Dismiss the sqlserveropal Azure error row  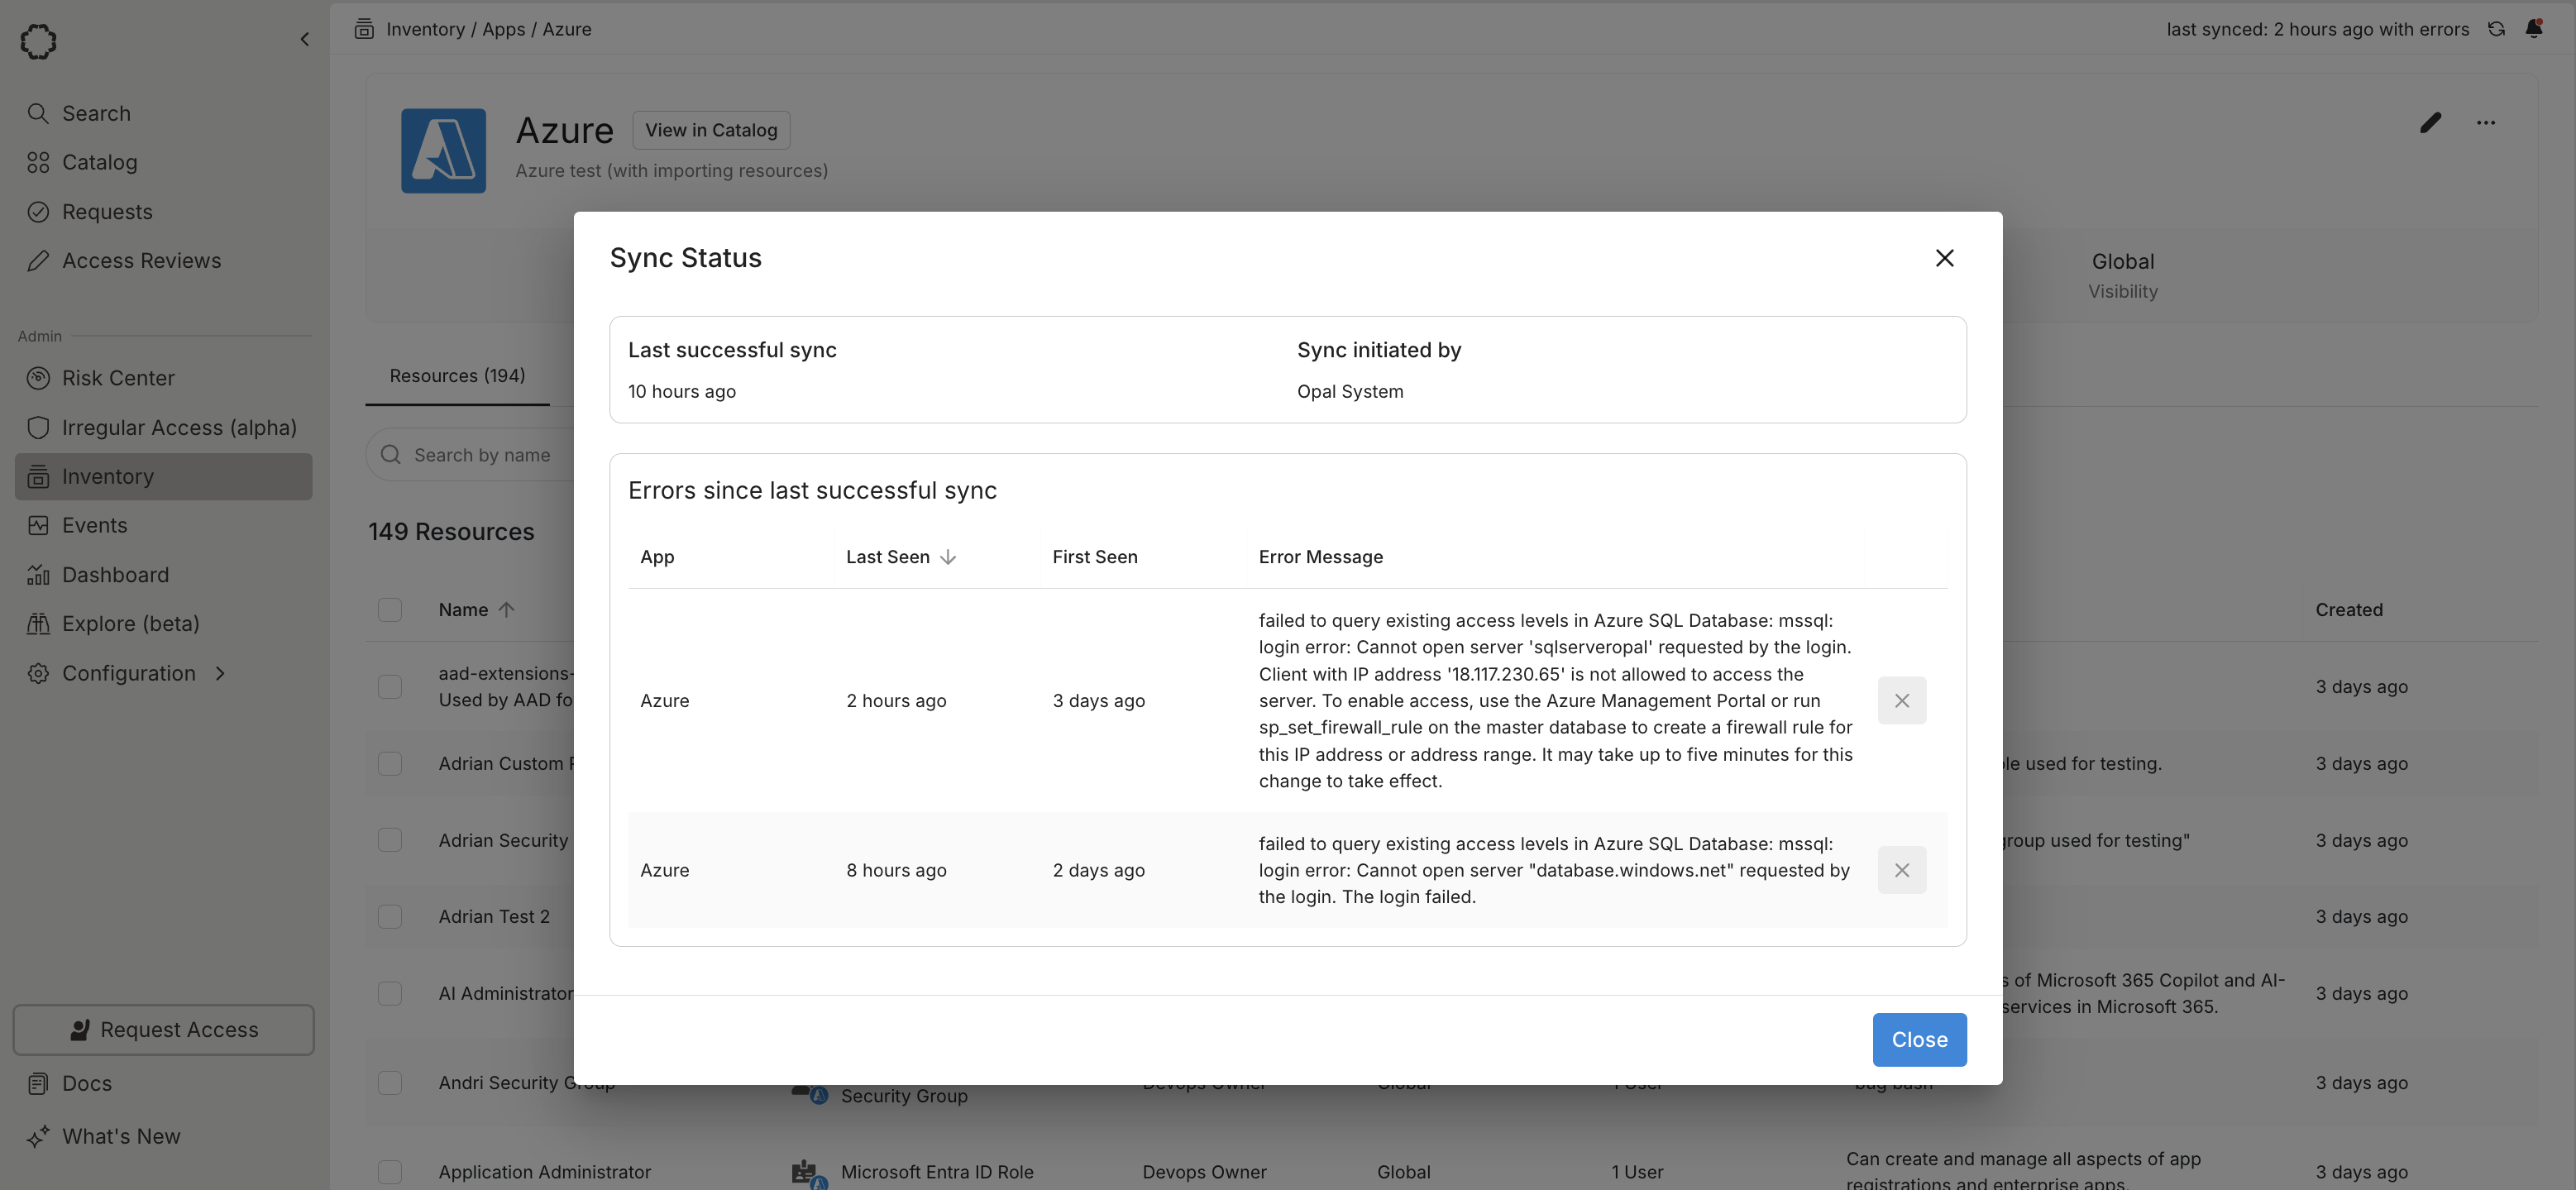point(1901,700)
